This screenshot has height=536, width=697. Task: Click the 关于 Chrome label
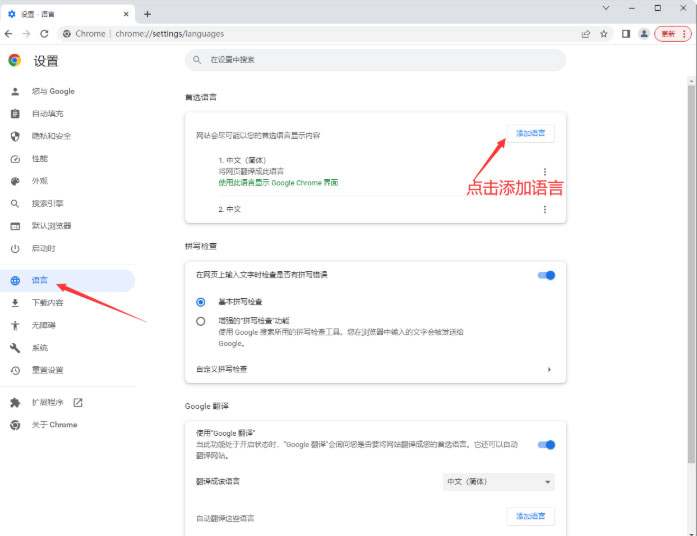tap(54, 425)
